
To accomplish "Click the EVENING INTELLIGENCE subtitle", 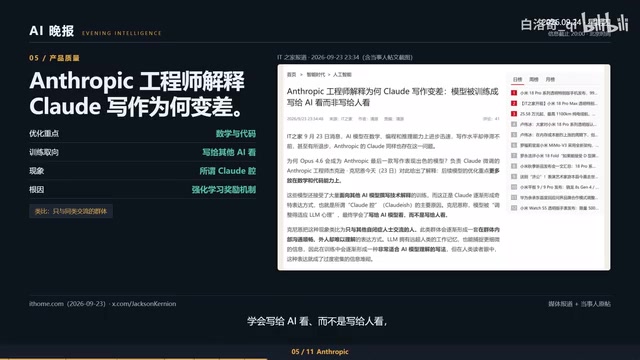I will pyautogui.click(x=122, y=33).
